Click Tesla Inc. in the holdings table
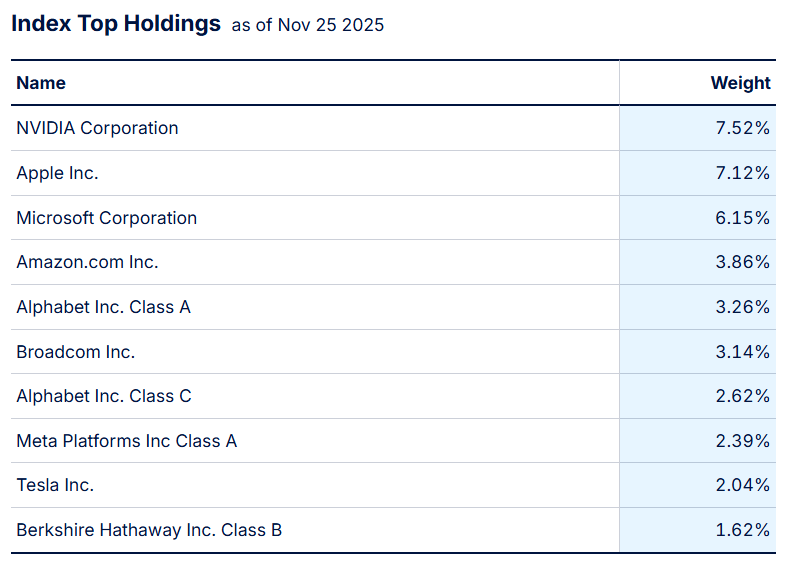Viewport: 786px width, 565px height. pos(55,485)
